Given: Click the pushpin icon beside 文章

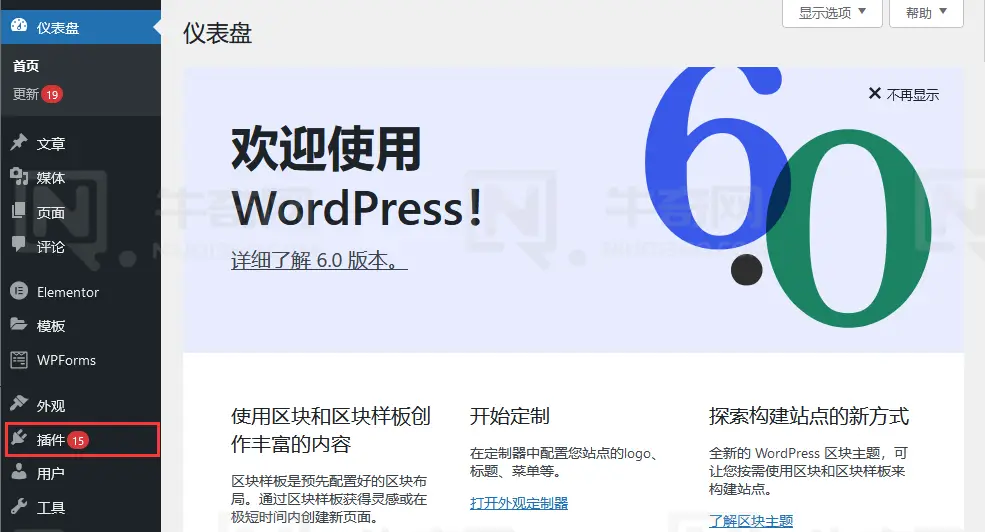Looking at the screenshot, I should [x=19, y=143].
